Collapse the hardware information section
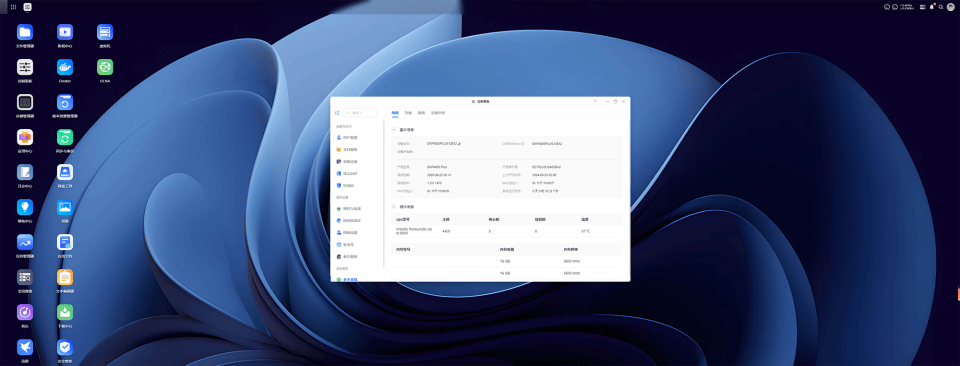The width and height of the screenshot is (960, 366). [394, 207]
